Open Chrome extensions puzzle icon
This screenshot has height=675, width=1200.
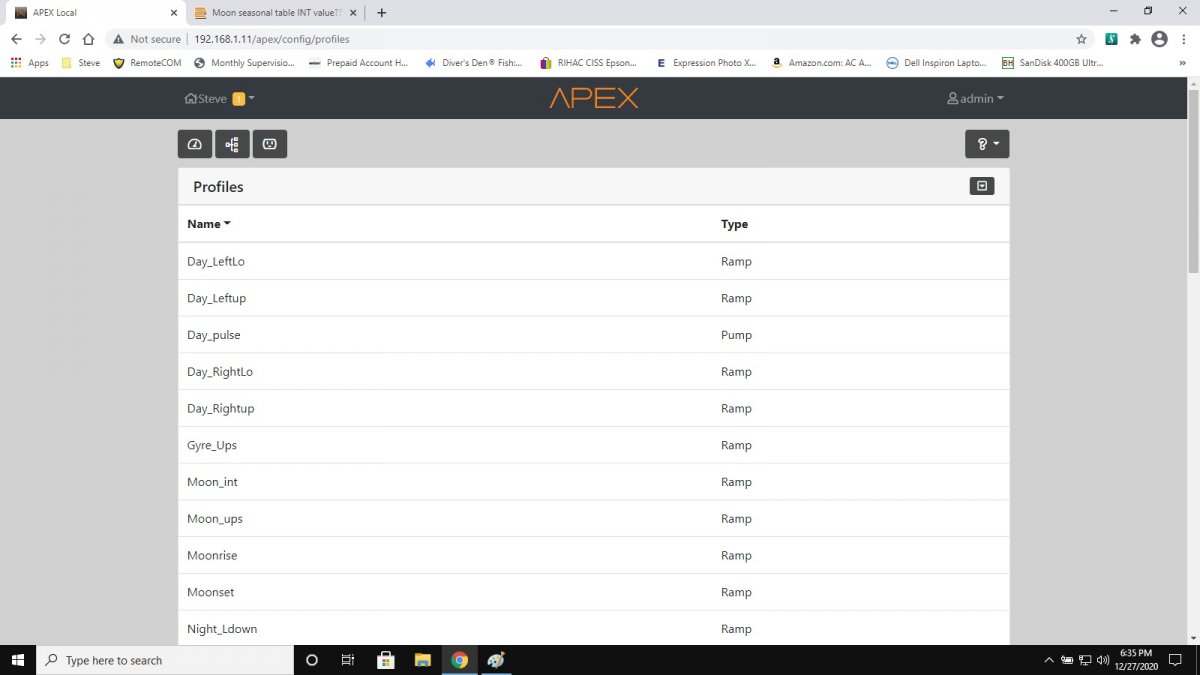click(x=1135, y=39)
